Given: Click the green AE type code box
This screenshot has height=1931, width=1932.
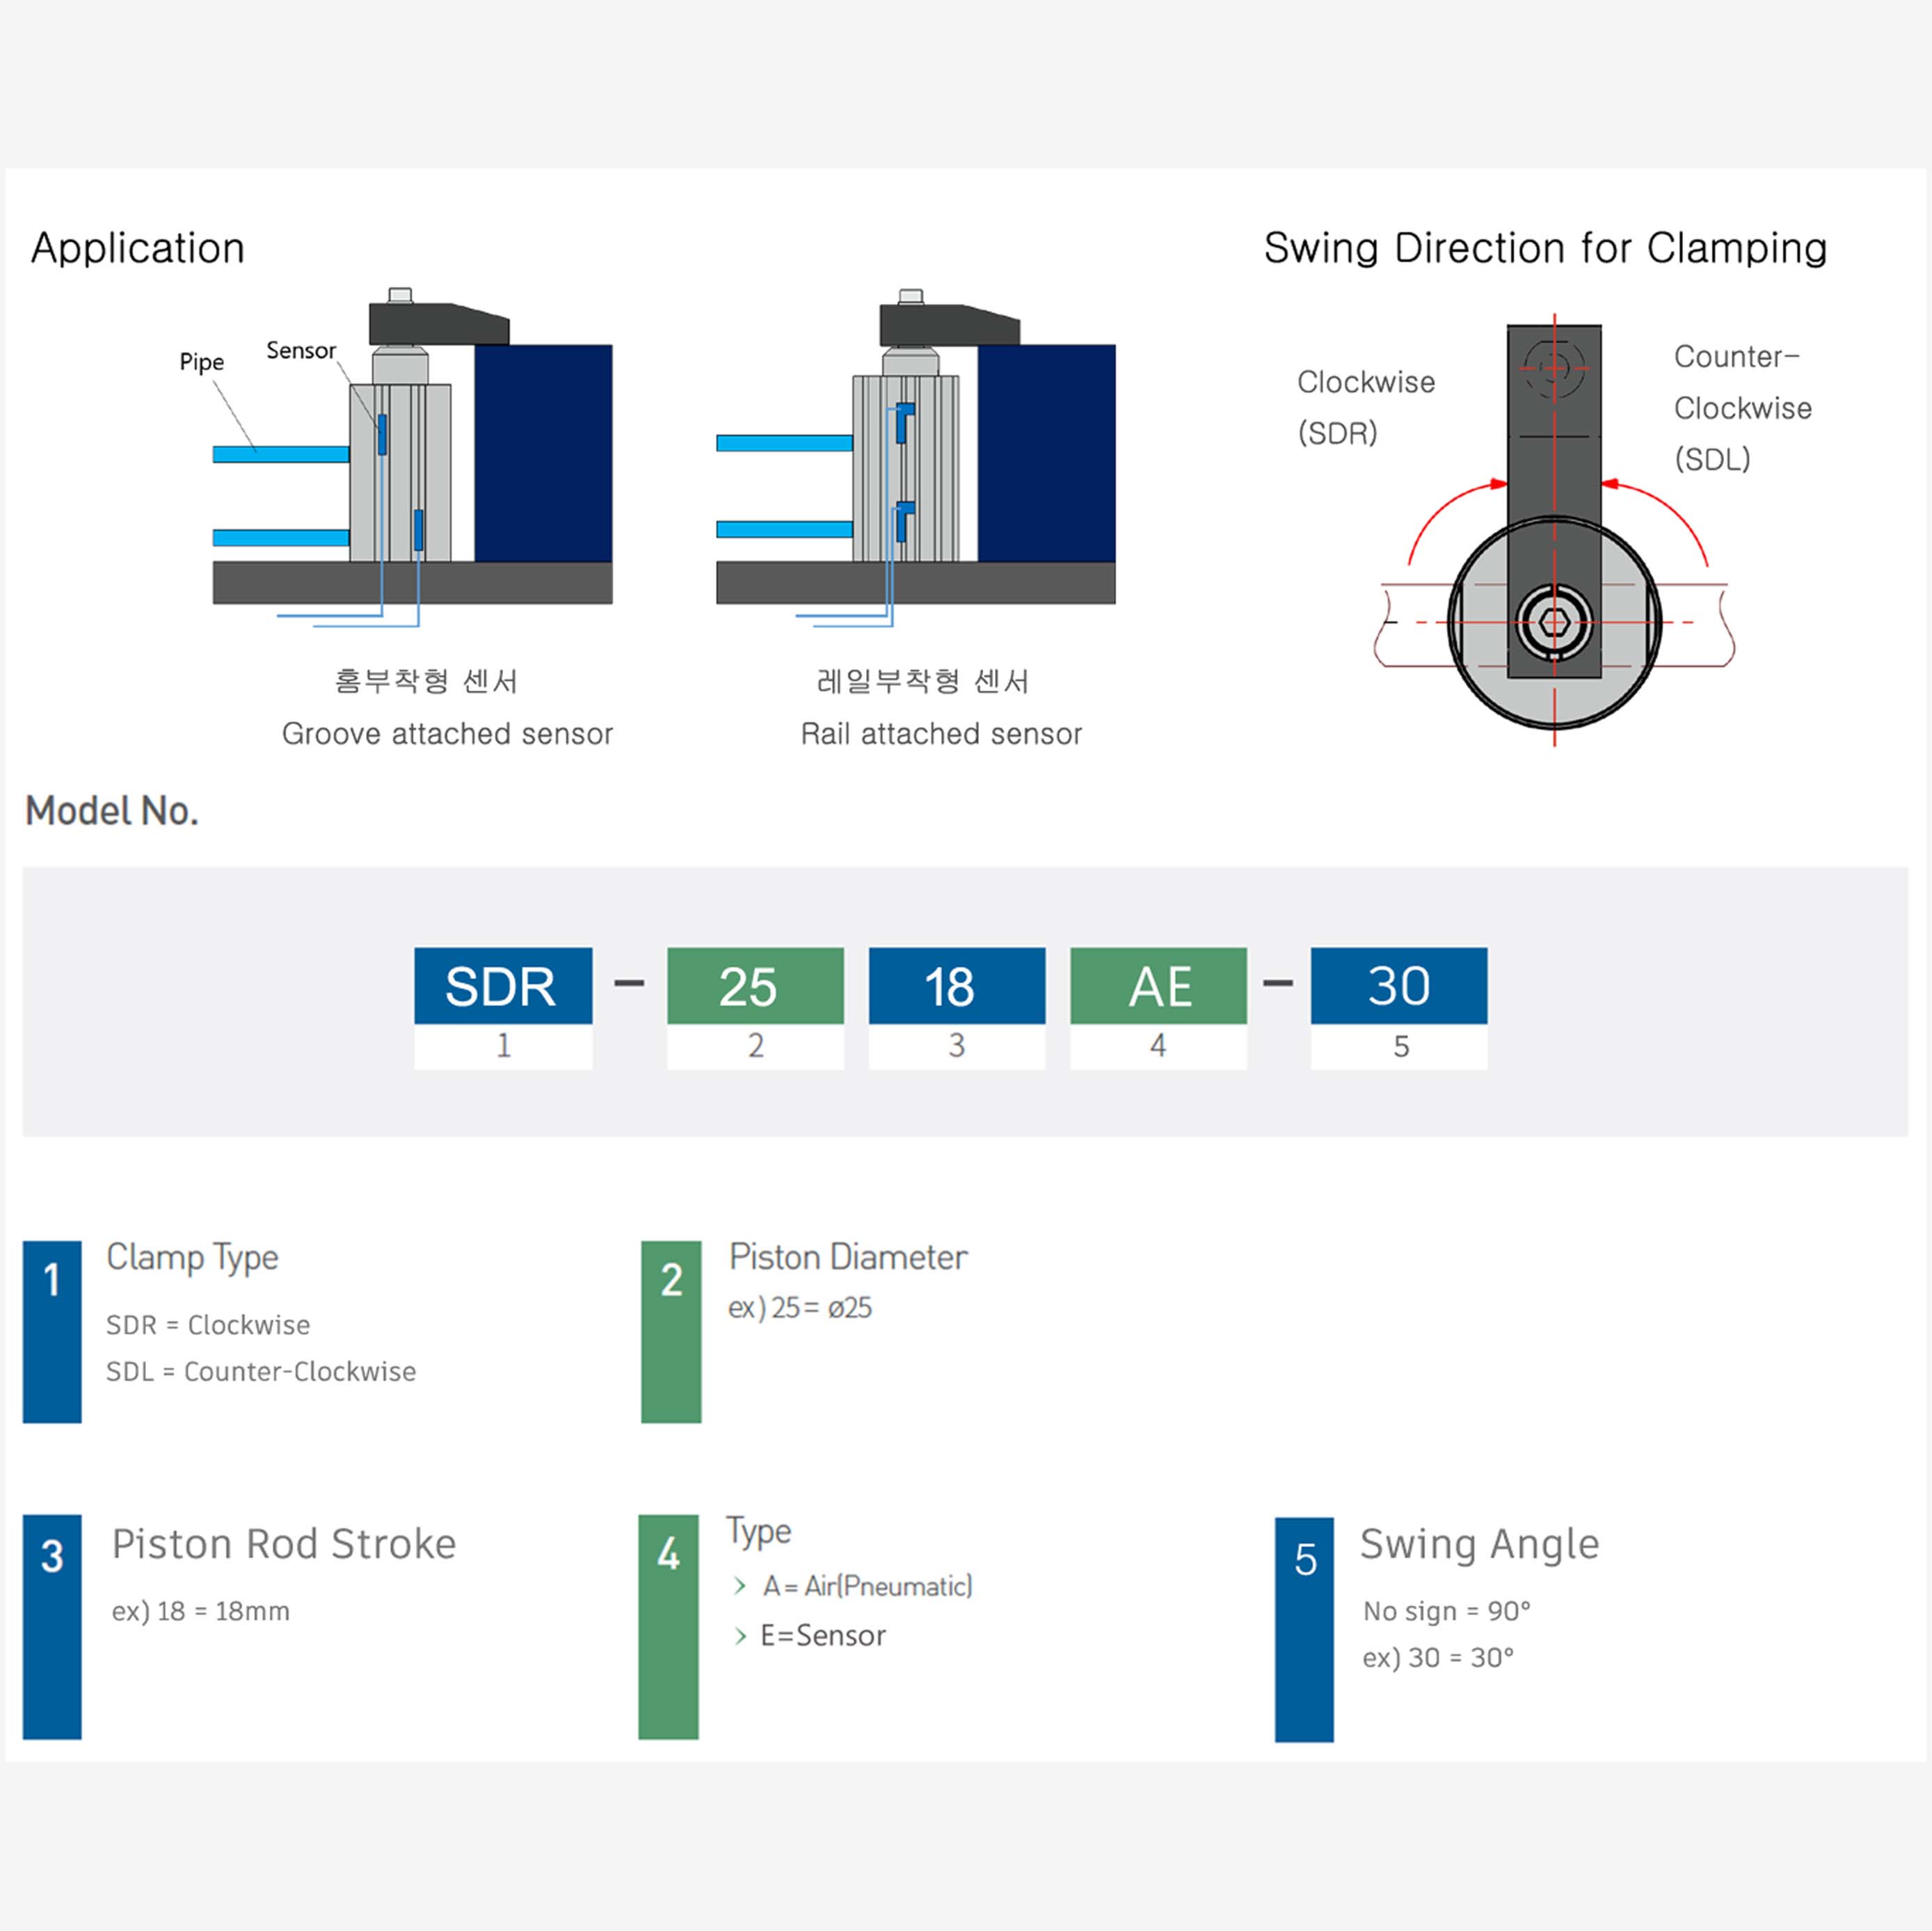Looking at the screenshot, I should click(1158, 986).
